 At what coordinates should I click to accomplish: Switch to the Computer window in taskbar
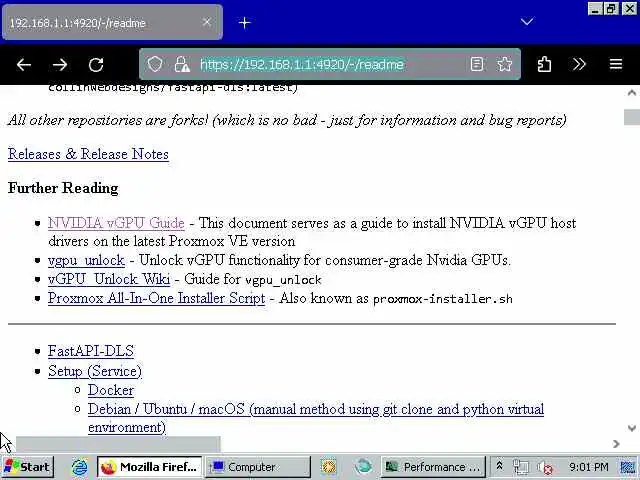click(257, 467)
